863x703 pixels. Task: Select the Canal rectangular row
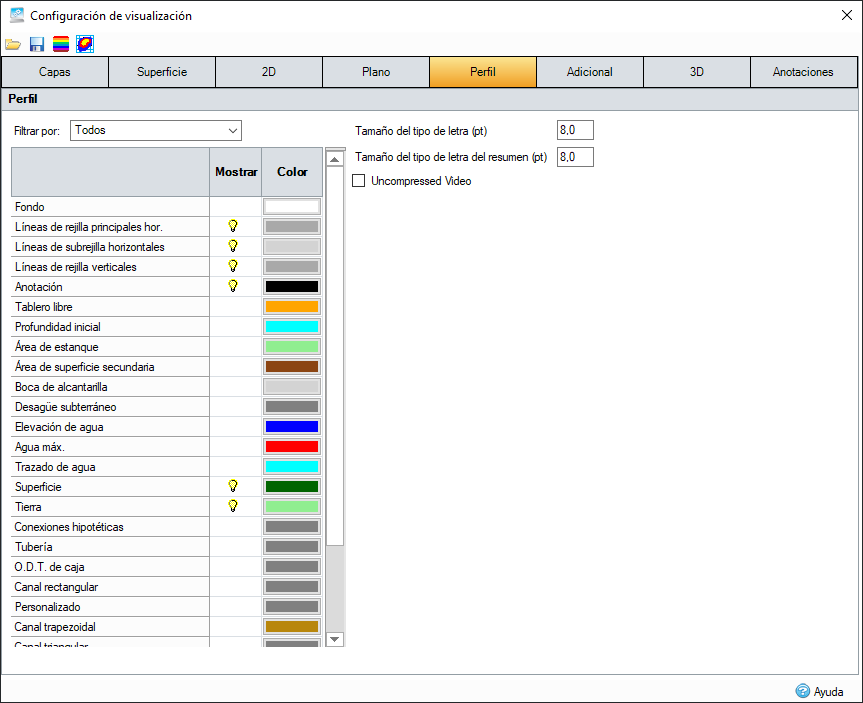[x=110, y=587]
